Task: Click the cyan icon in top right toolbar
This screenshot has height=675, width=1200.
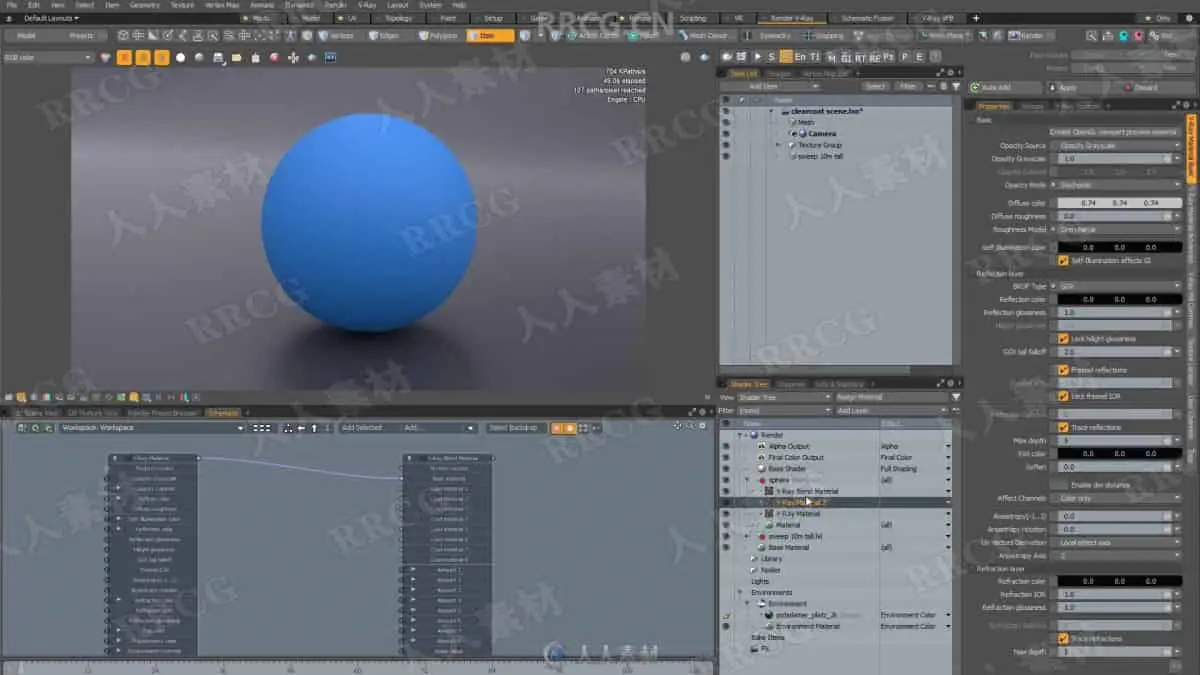Action: coord(1123,35)
